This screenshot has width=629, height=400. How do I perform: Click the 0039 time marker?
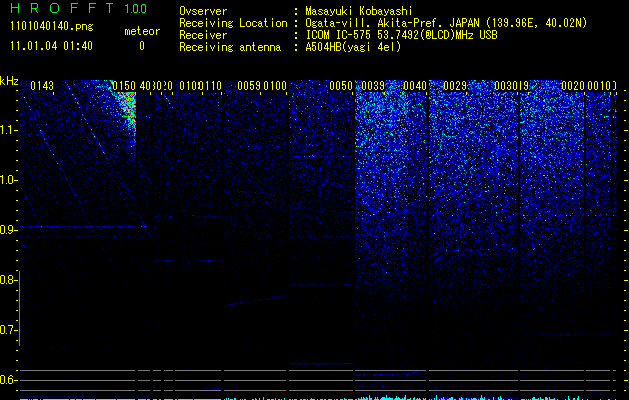tap(373, 86)
